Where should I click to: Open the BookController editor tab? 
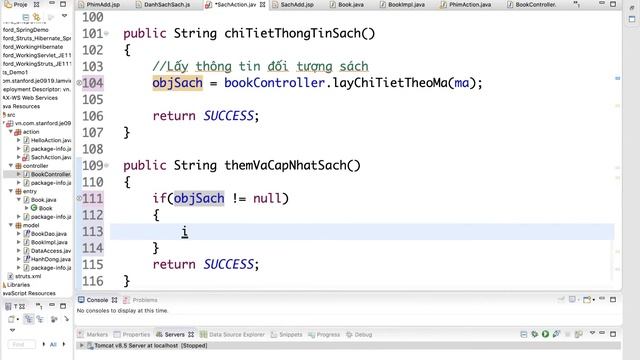[531, 4]
